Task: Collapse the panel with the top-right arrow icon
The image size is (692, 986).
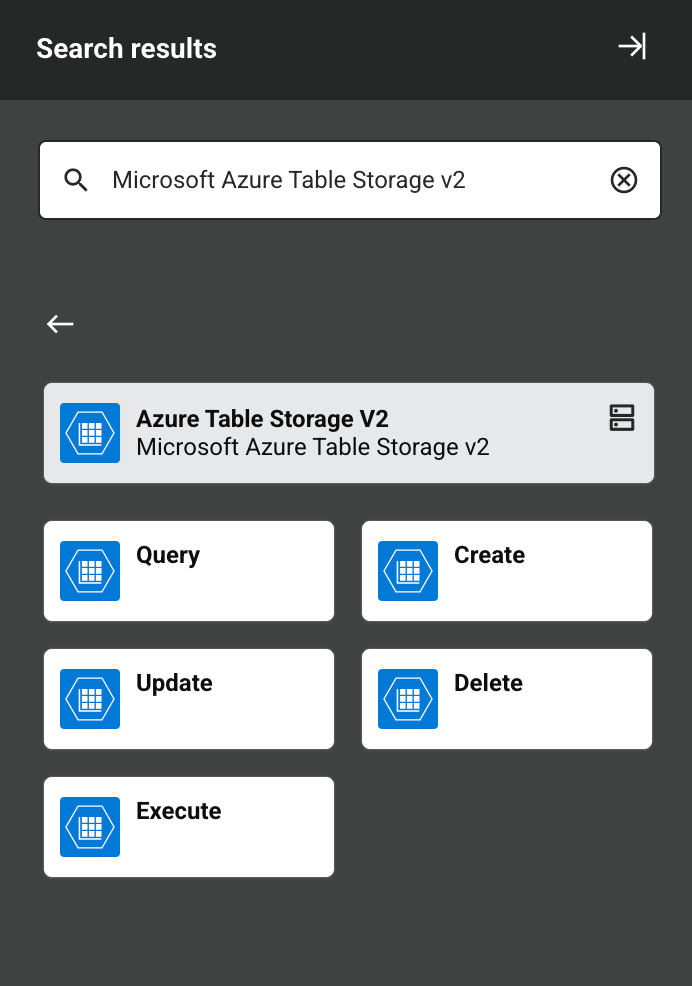Action: [632, 46]
